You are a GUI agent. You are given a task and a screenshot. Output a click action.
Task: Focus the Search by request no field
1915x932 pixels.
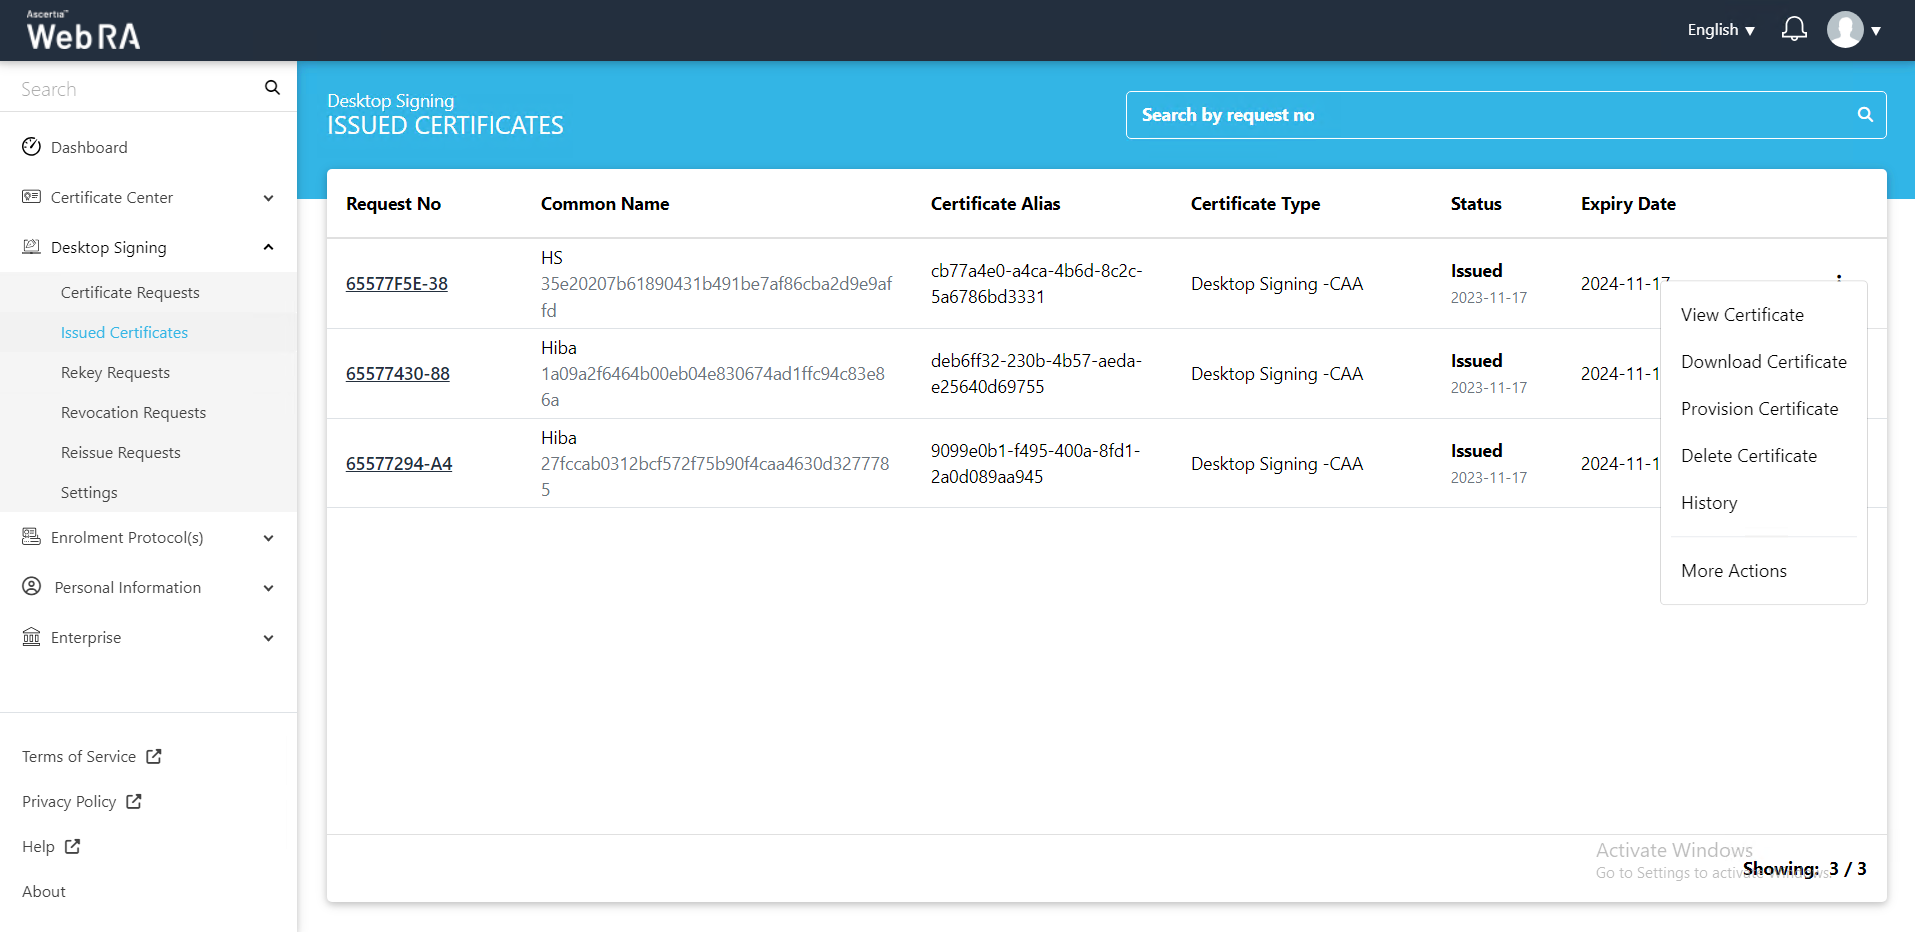pyautogui.click(x=1490, y=115)
